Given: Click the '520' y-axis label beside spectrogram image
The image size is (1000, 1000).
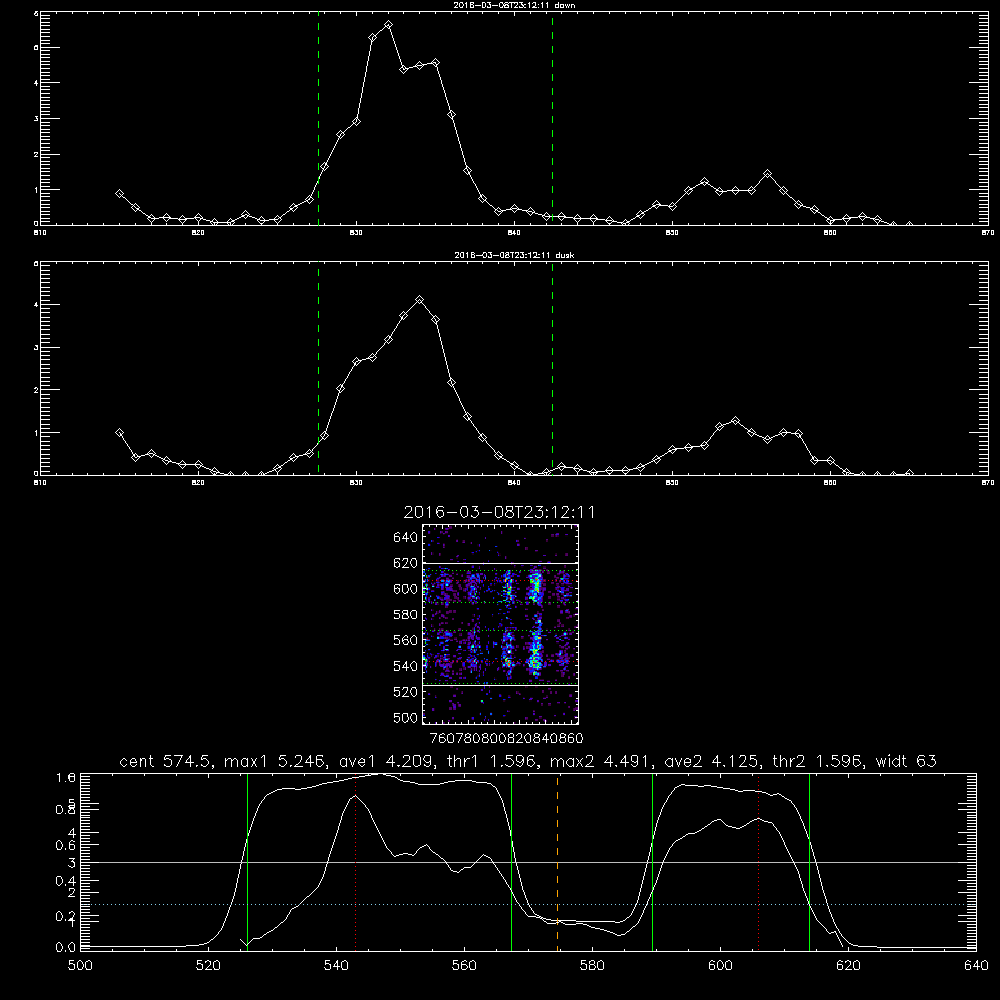Looking at the screenshot, I should (x=405, y=692).
